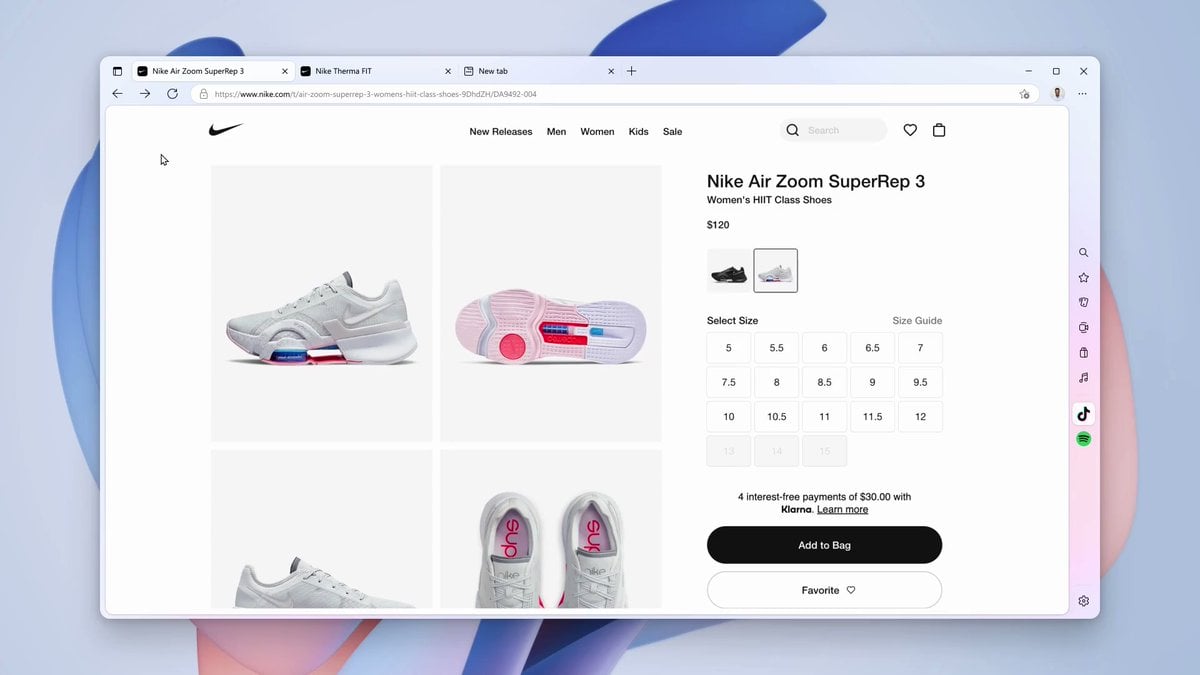1200x675 pixels.
Task: Open the sidebar settings gear icon
Action: click(x=1083, y=601)
